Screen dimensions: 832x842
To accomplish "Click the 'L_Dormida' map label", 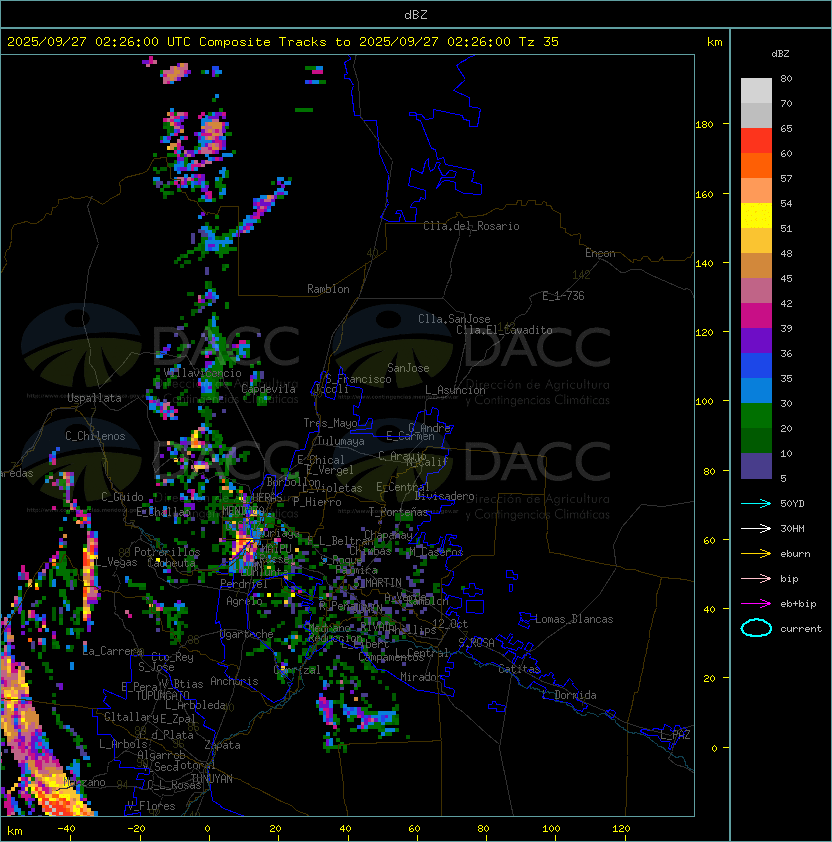I will click(569, 695).
